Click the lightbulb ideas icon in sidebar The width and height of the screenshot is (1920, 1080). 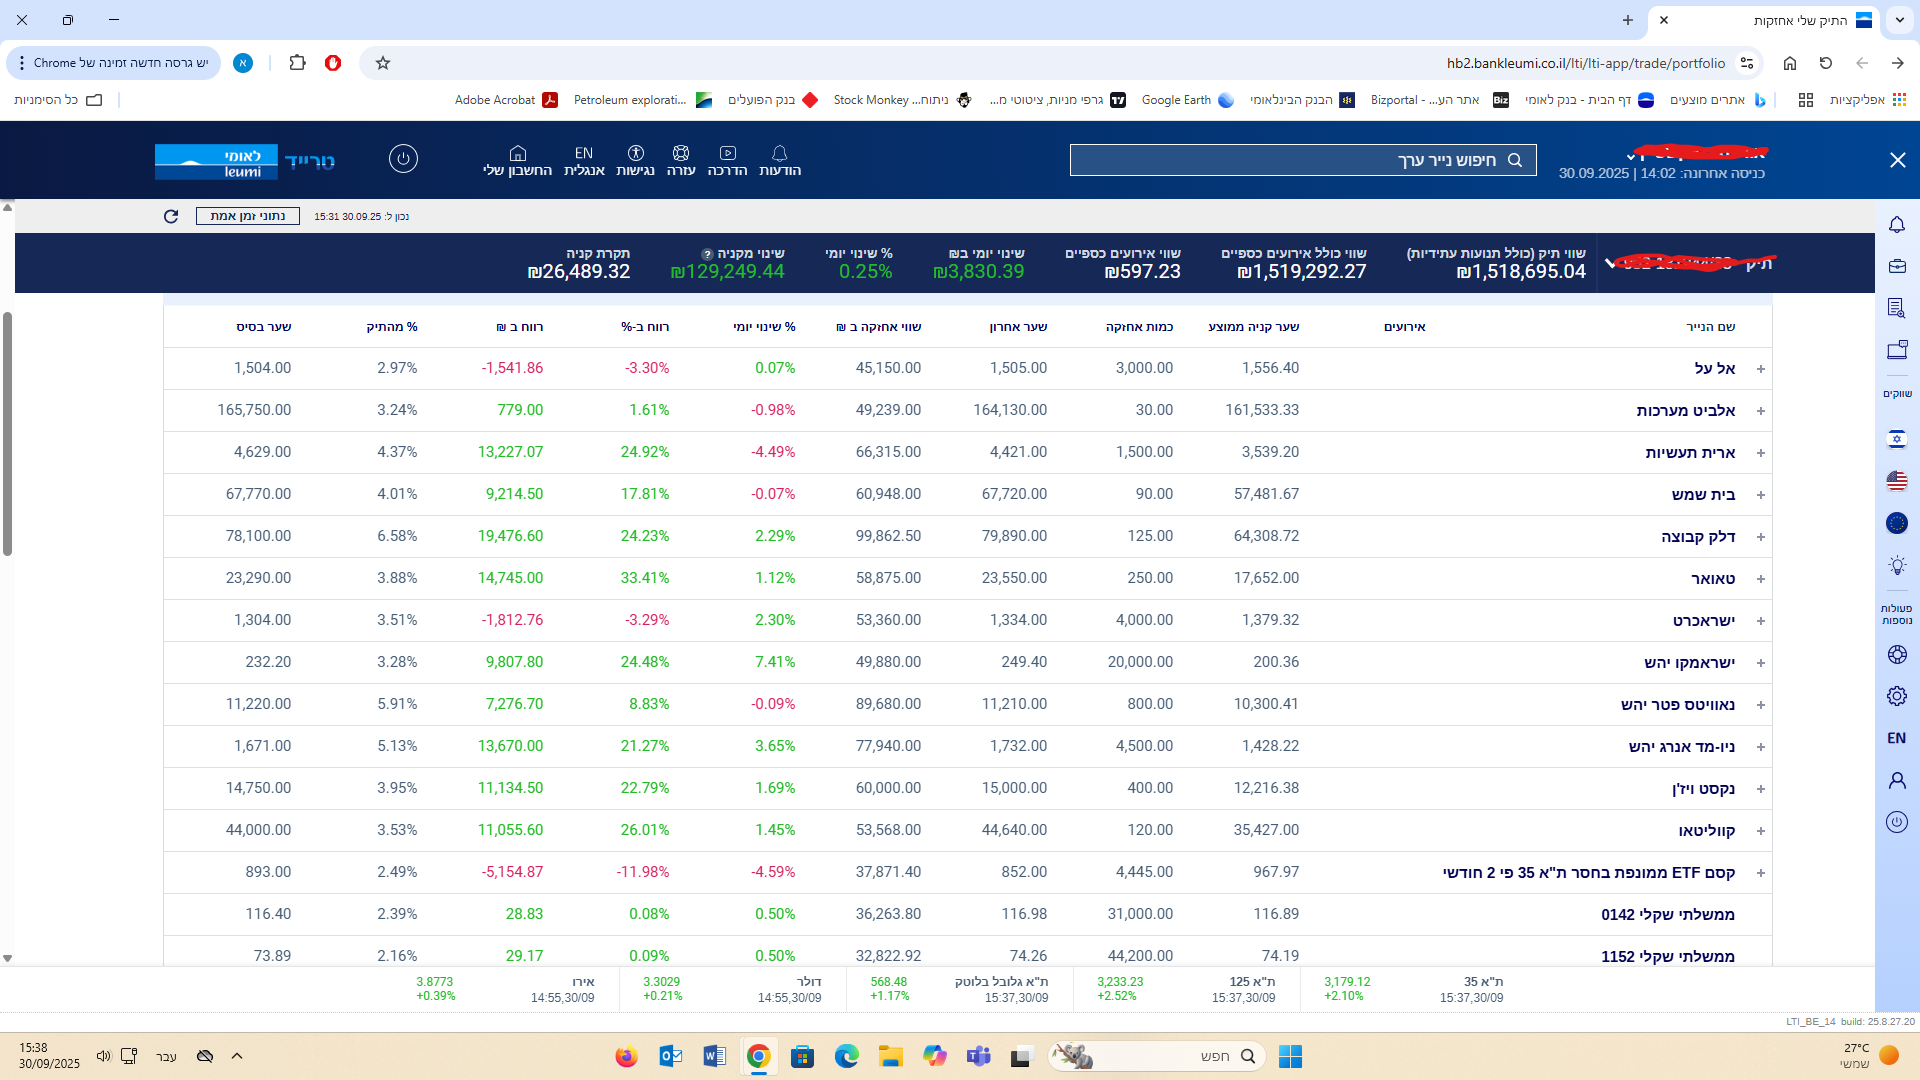tap(1896, 566)
